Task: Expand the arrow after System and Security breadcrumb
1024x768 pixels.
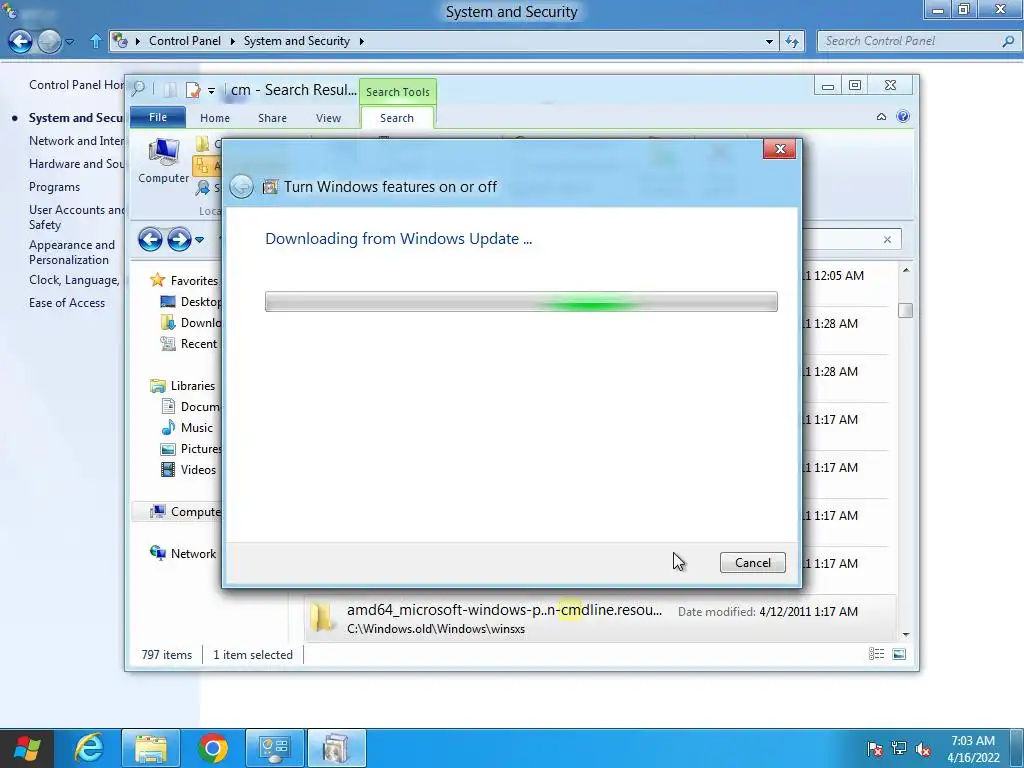Action: tap(361, 41)
